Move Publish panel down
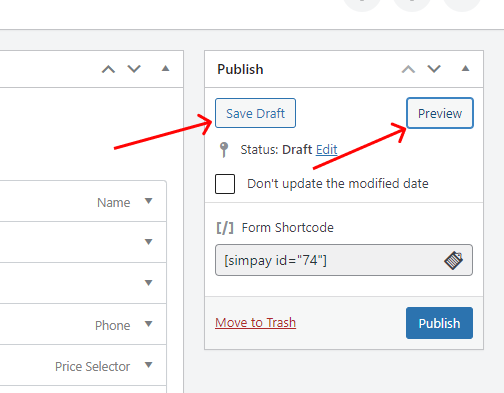This screenshot has height=393, width=504. coord(434,69)
